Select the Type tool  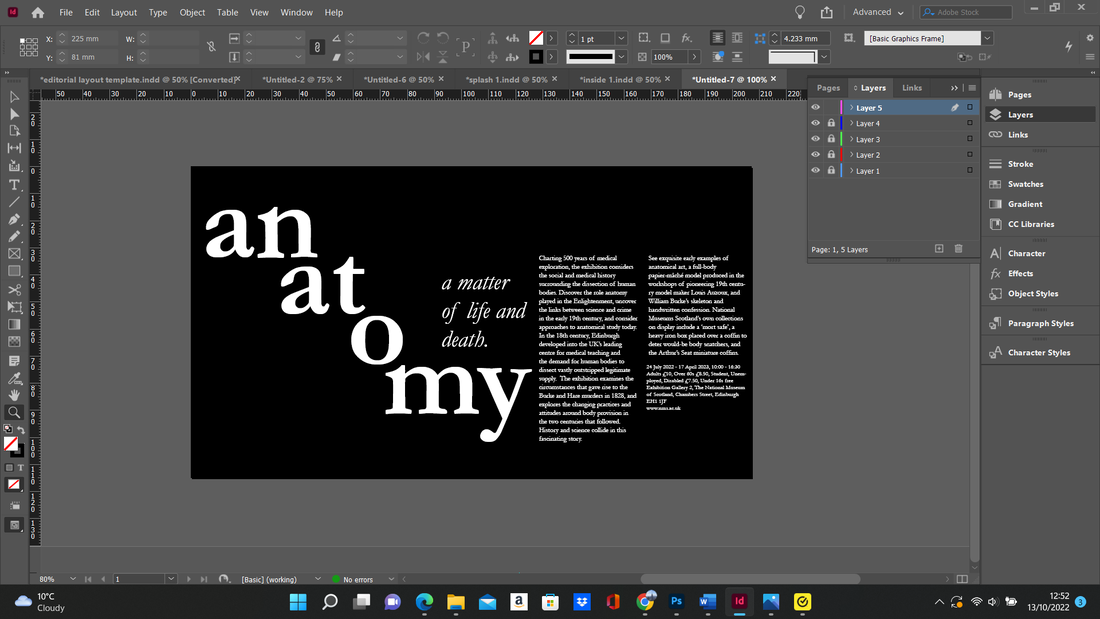coord(14,185)
